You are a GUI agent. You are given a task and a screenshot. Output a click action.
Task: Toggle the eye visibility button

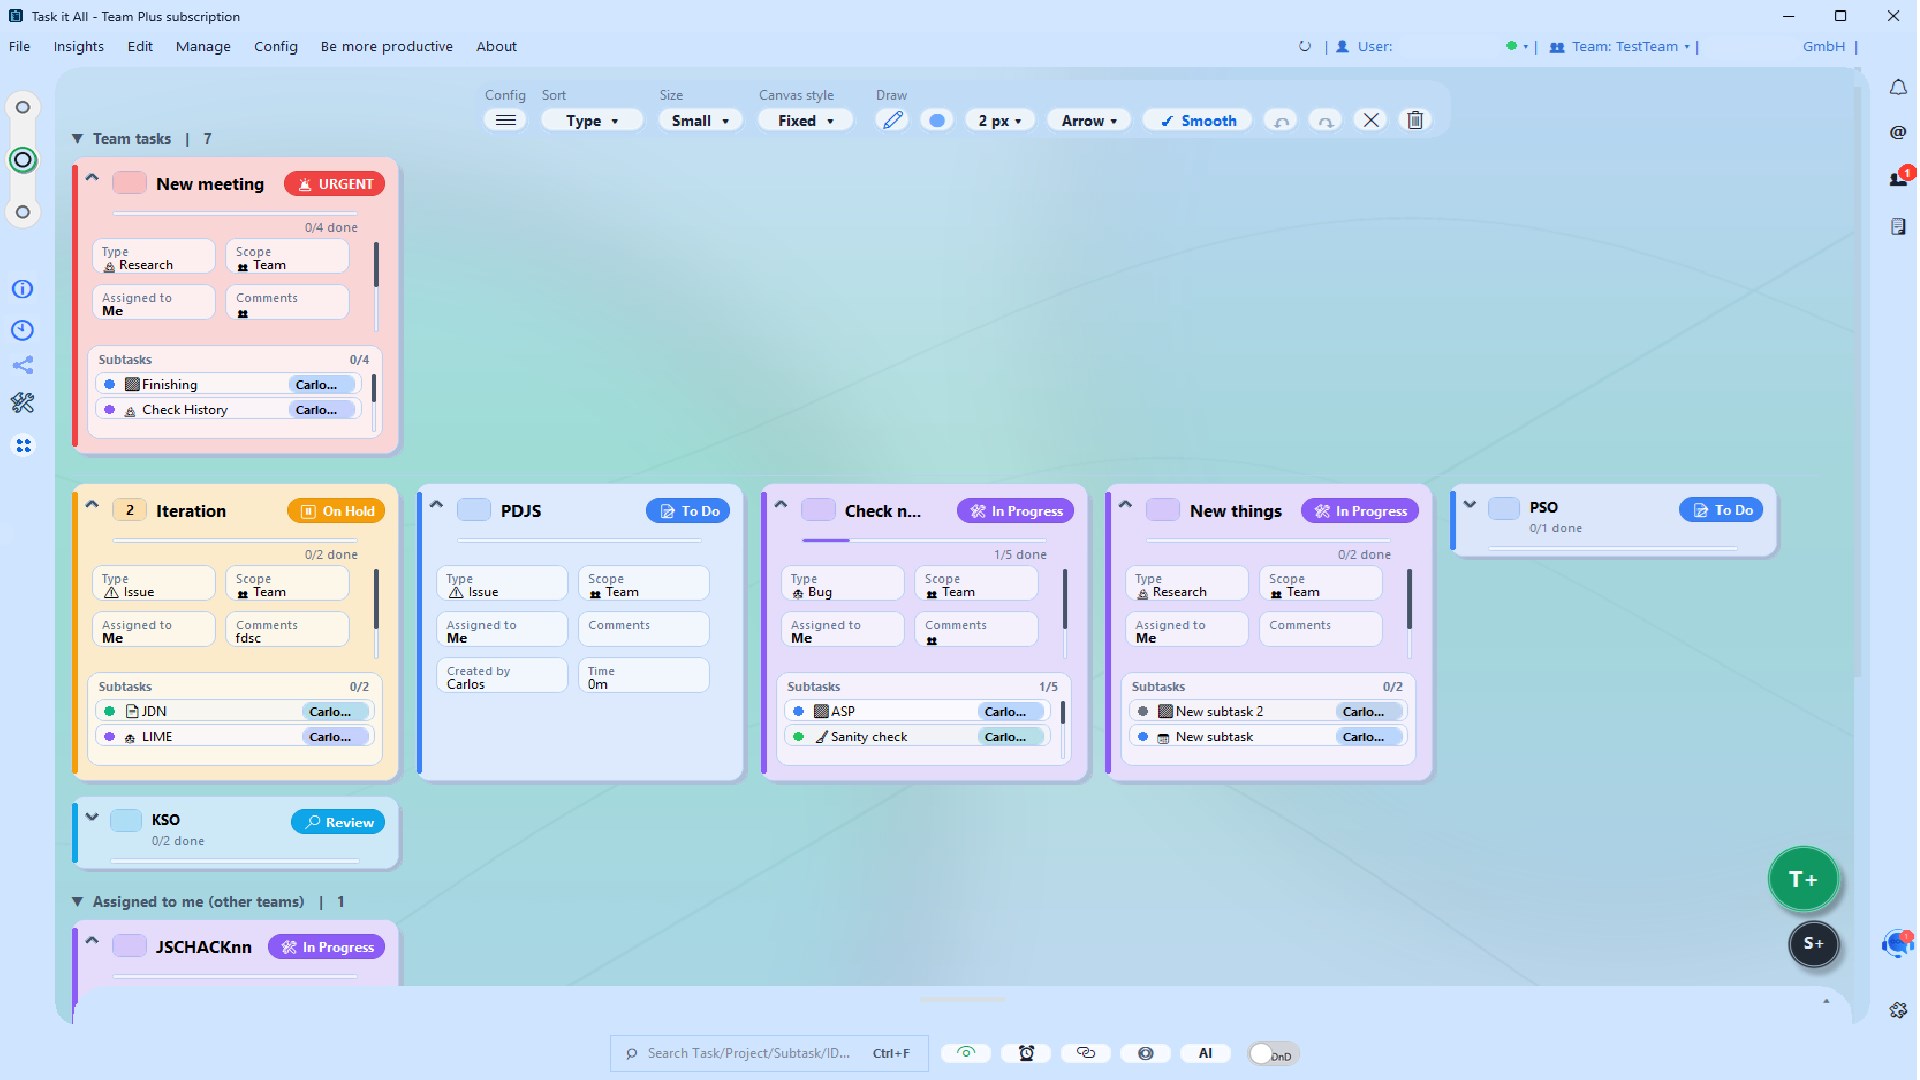[966, 1053]
